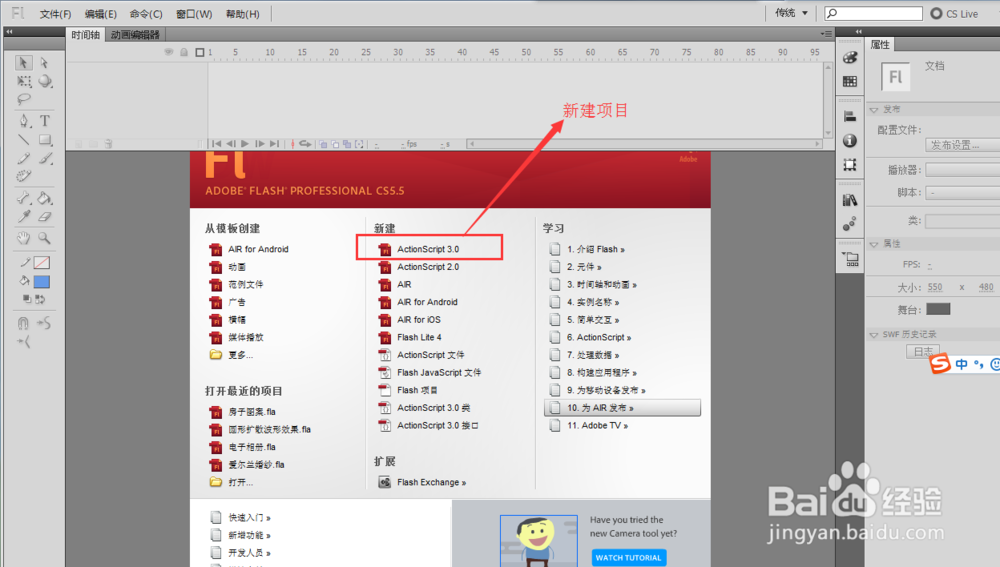Image resolution: width=1000 pixels, height=567 pixels.
Task: Select the Deco tool
Action: [24, 176]
